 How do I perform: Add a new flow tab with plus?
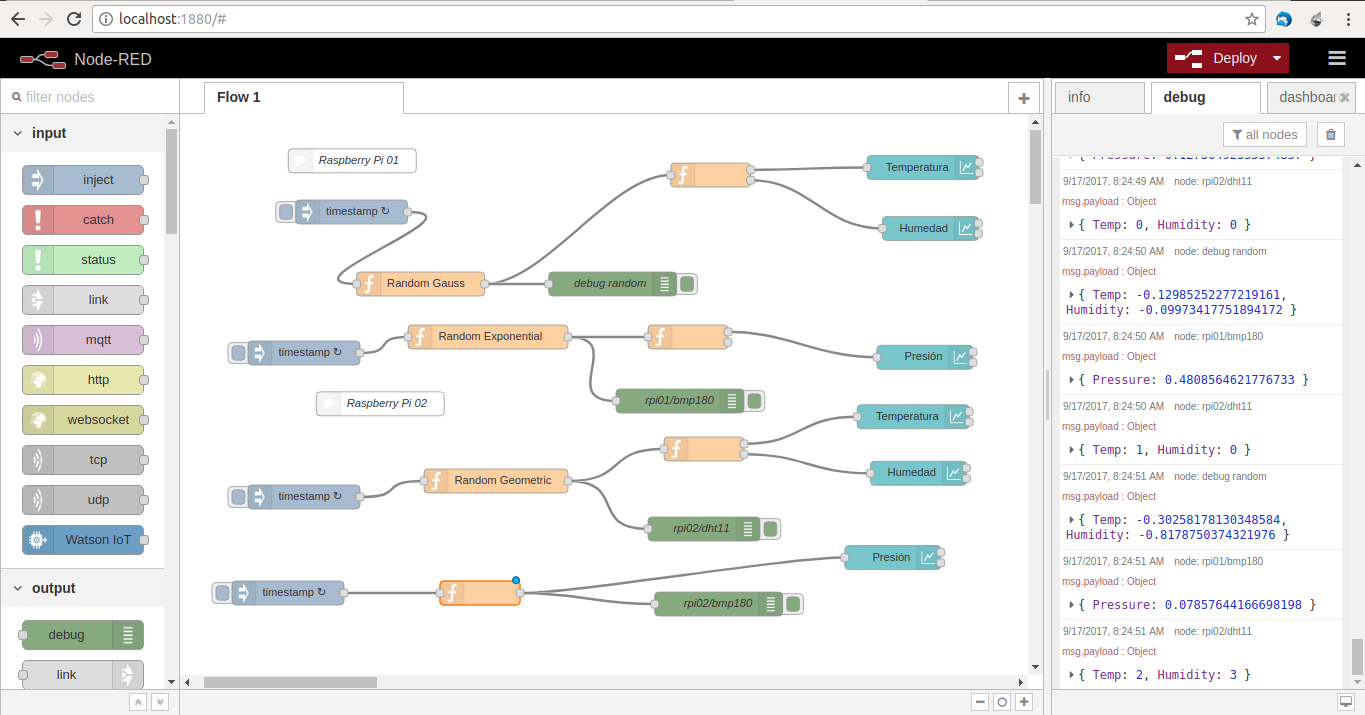click(x=1023, y=98)
